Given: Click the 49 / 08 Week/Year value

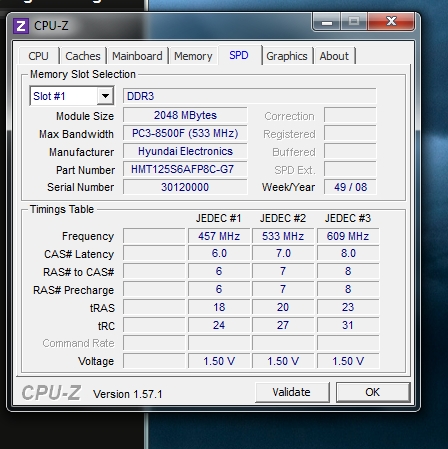Looking at the screenshot, I should click(350, 187).
